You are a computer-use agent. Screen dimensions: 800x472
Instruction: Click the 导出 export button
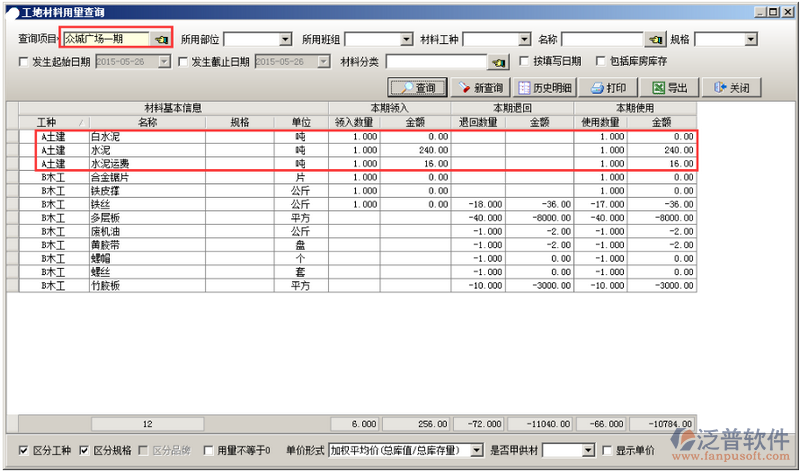(670, 88)
